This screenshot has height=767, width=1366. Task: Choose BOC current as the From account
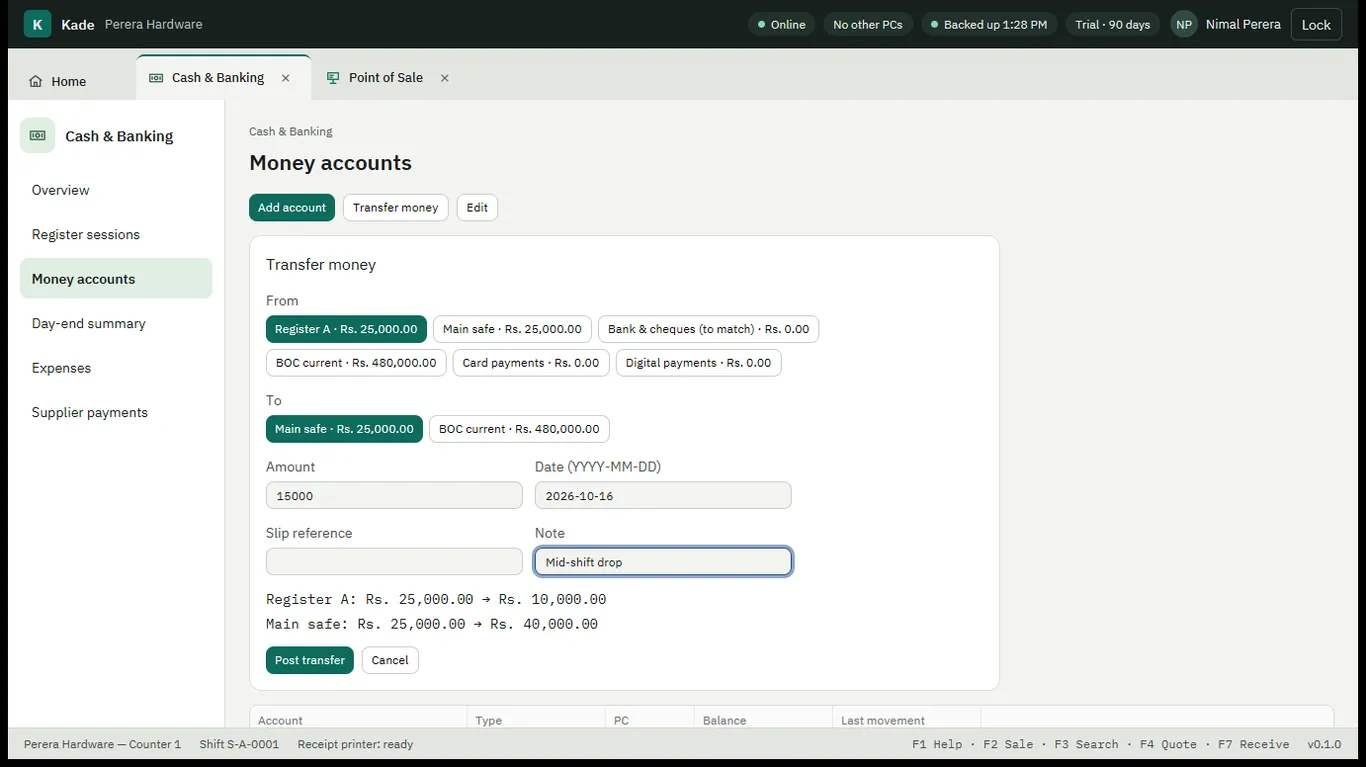[356, 363]
